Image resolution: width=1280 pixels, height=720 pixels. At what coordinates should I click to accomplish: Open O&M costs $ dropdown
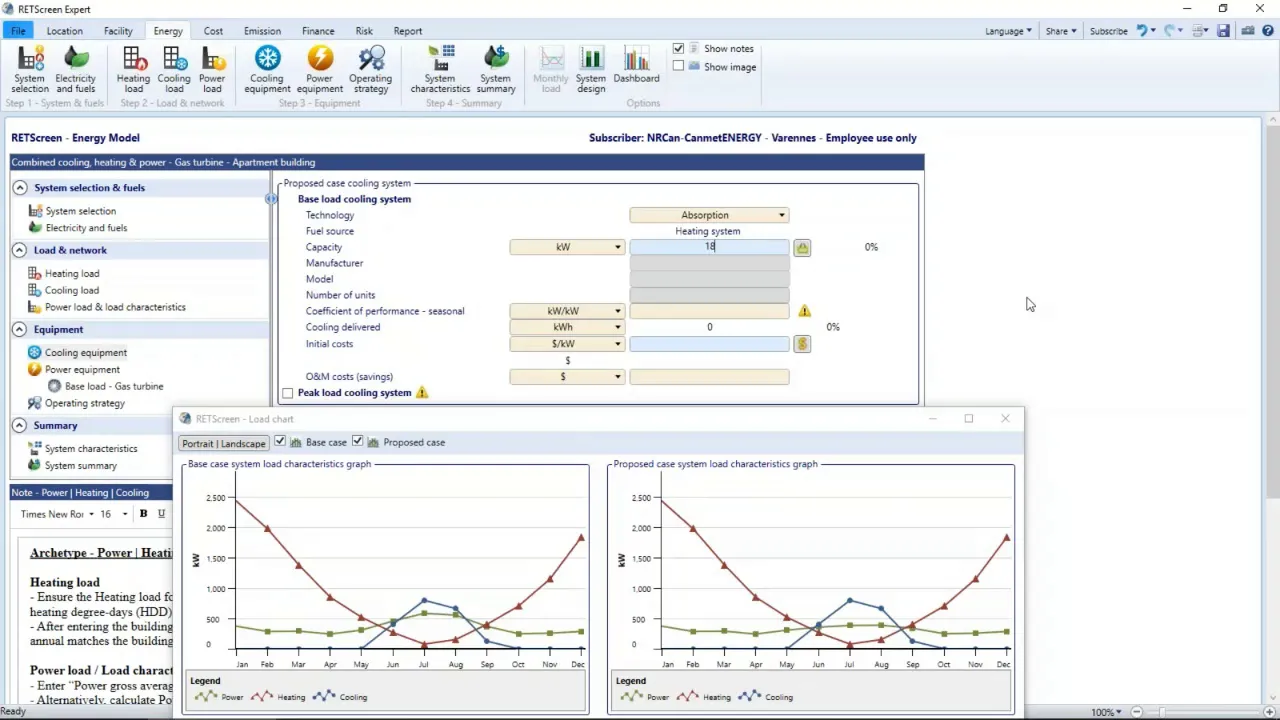point(567,377)
